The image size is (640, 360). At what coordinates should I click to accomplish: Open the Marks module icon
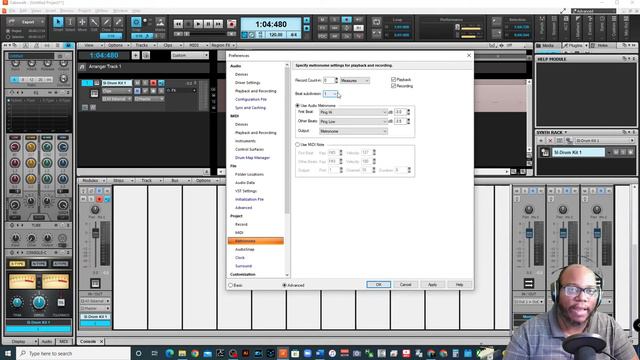160,22
